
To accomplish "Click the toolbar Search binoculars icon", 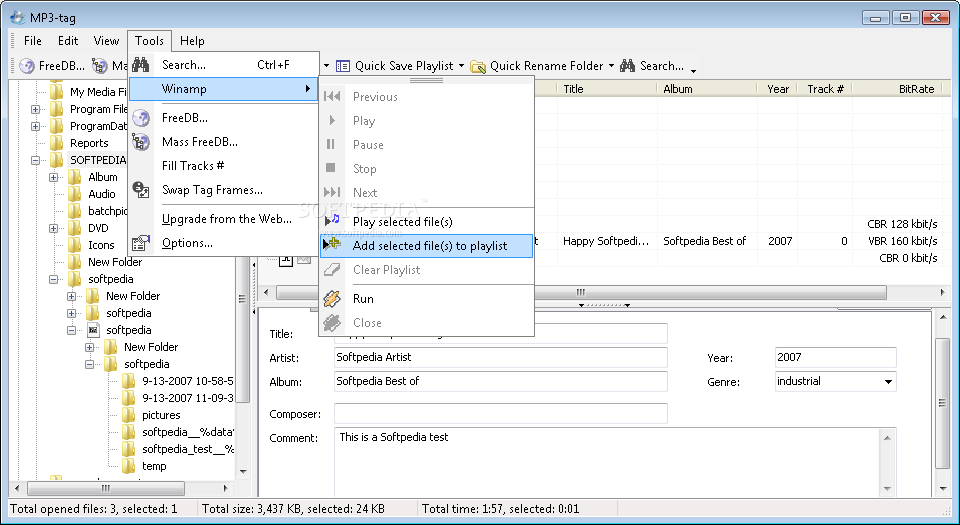I will [x=628, y=65].
